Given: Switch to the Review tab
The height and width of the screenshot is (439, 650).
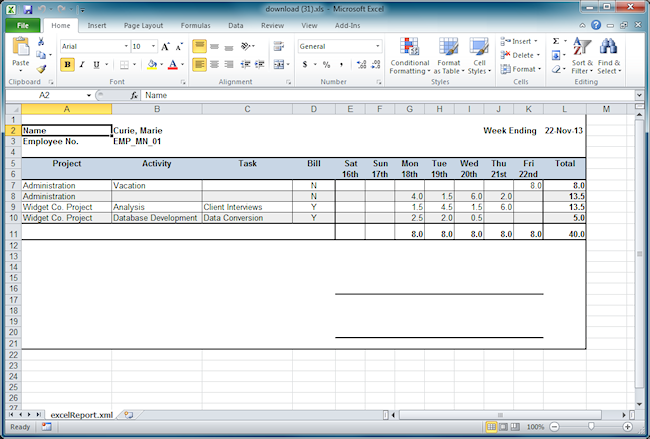Looking at the screenshot, I should pos(272,25).
